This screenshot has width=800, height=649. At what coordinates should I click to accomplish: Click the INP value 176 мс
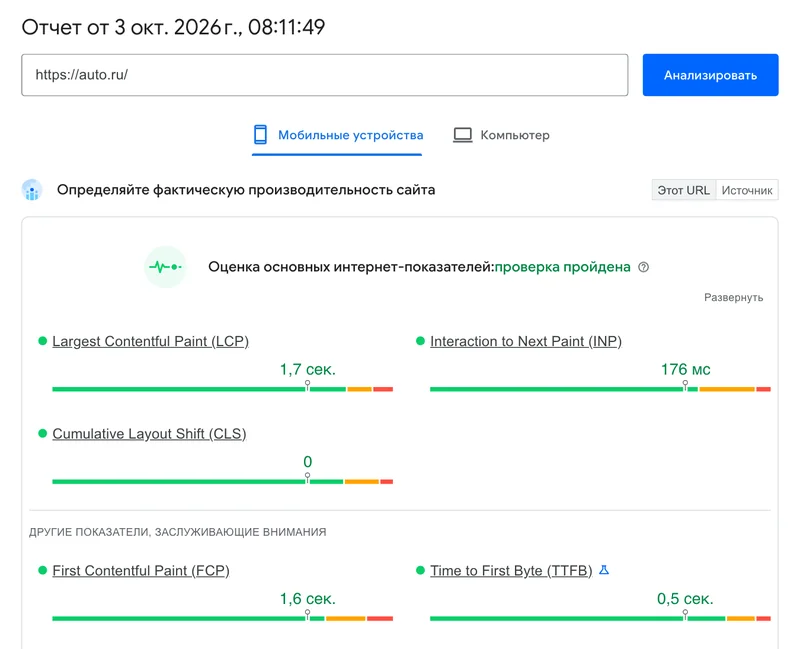[x=686, y=369]
